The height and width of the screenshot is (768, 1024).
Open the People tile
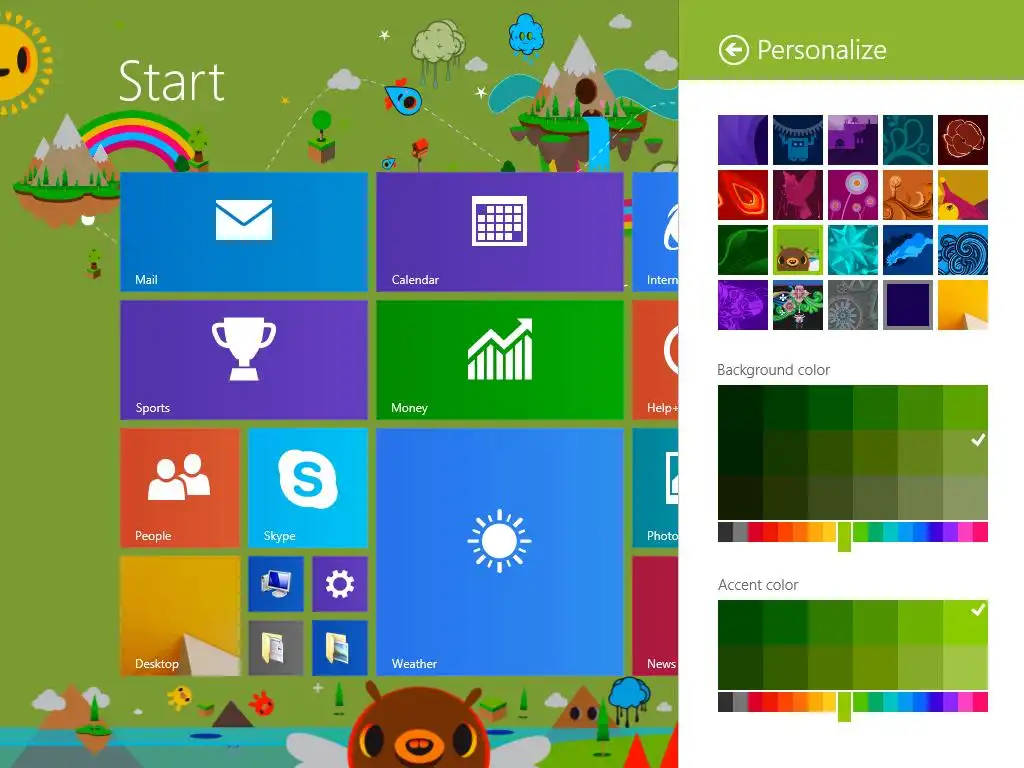pos(180,488)
